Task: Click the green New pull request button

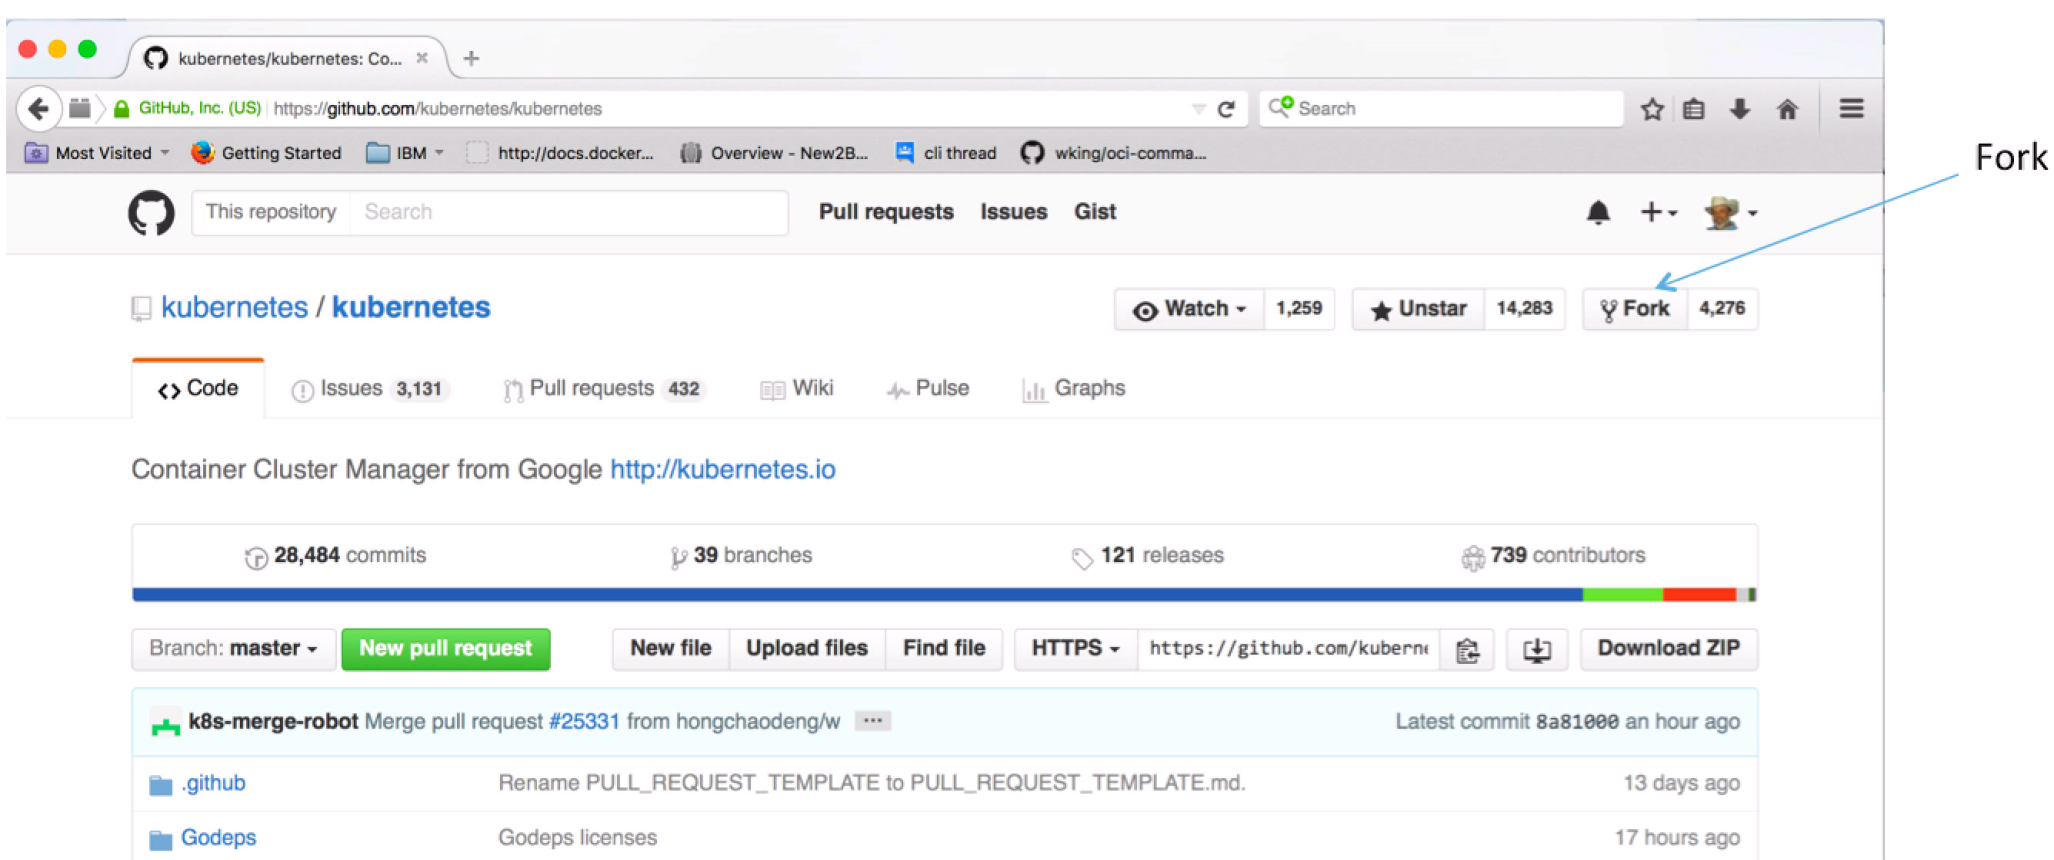Action: tap(446, 649)
